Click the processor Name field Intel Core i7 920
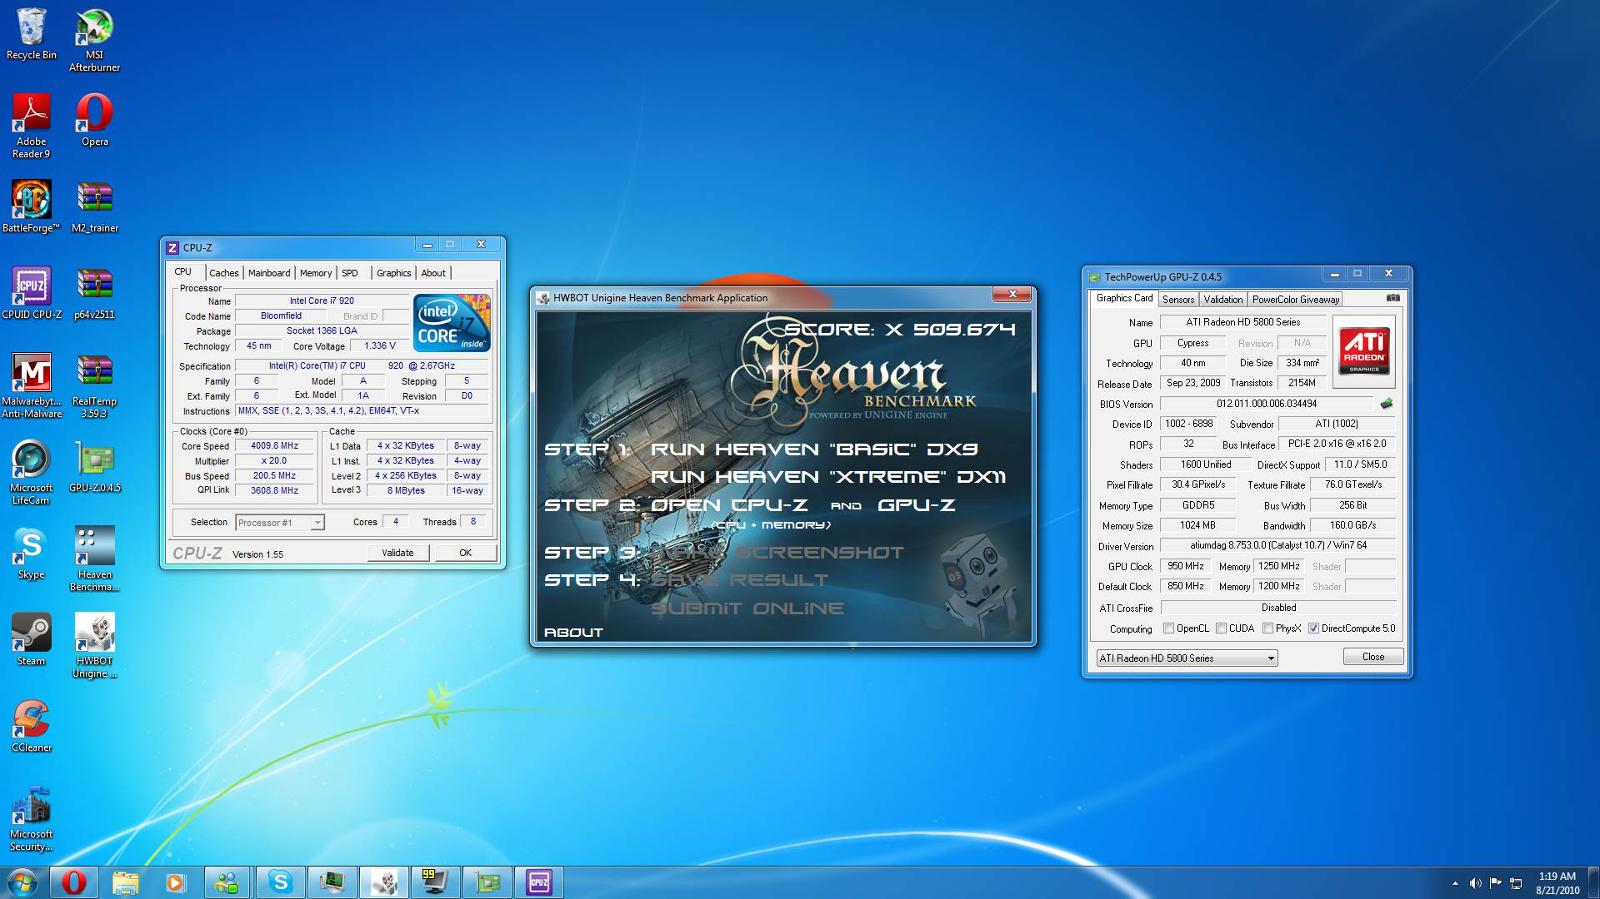This screenshot has height=899, width=1600. pos(322,301)
